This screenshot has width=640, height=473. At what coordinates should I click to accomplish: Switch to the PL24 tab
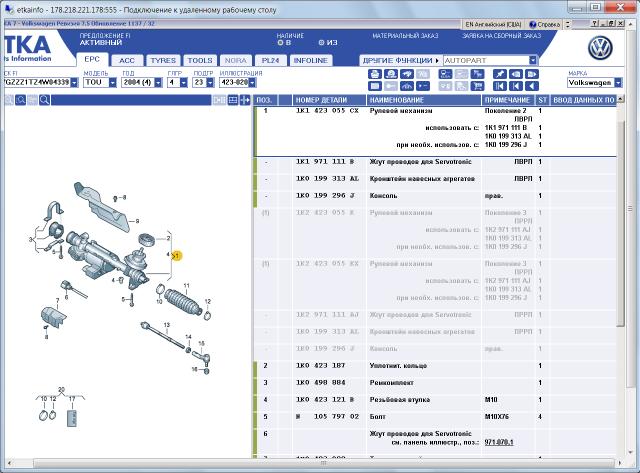pos(271,60)
